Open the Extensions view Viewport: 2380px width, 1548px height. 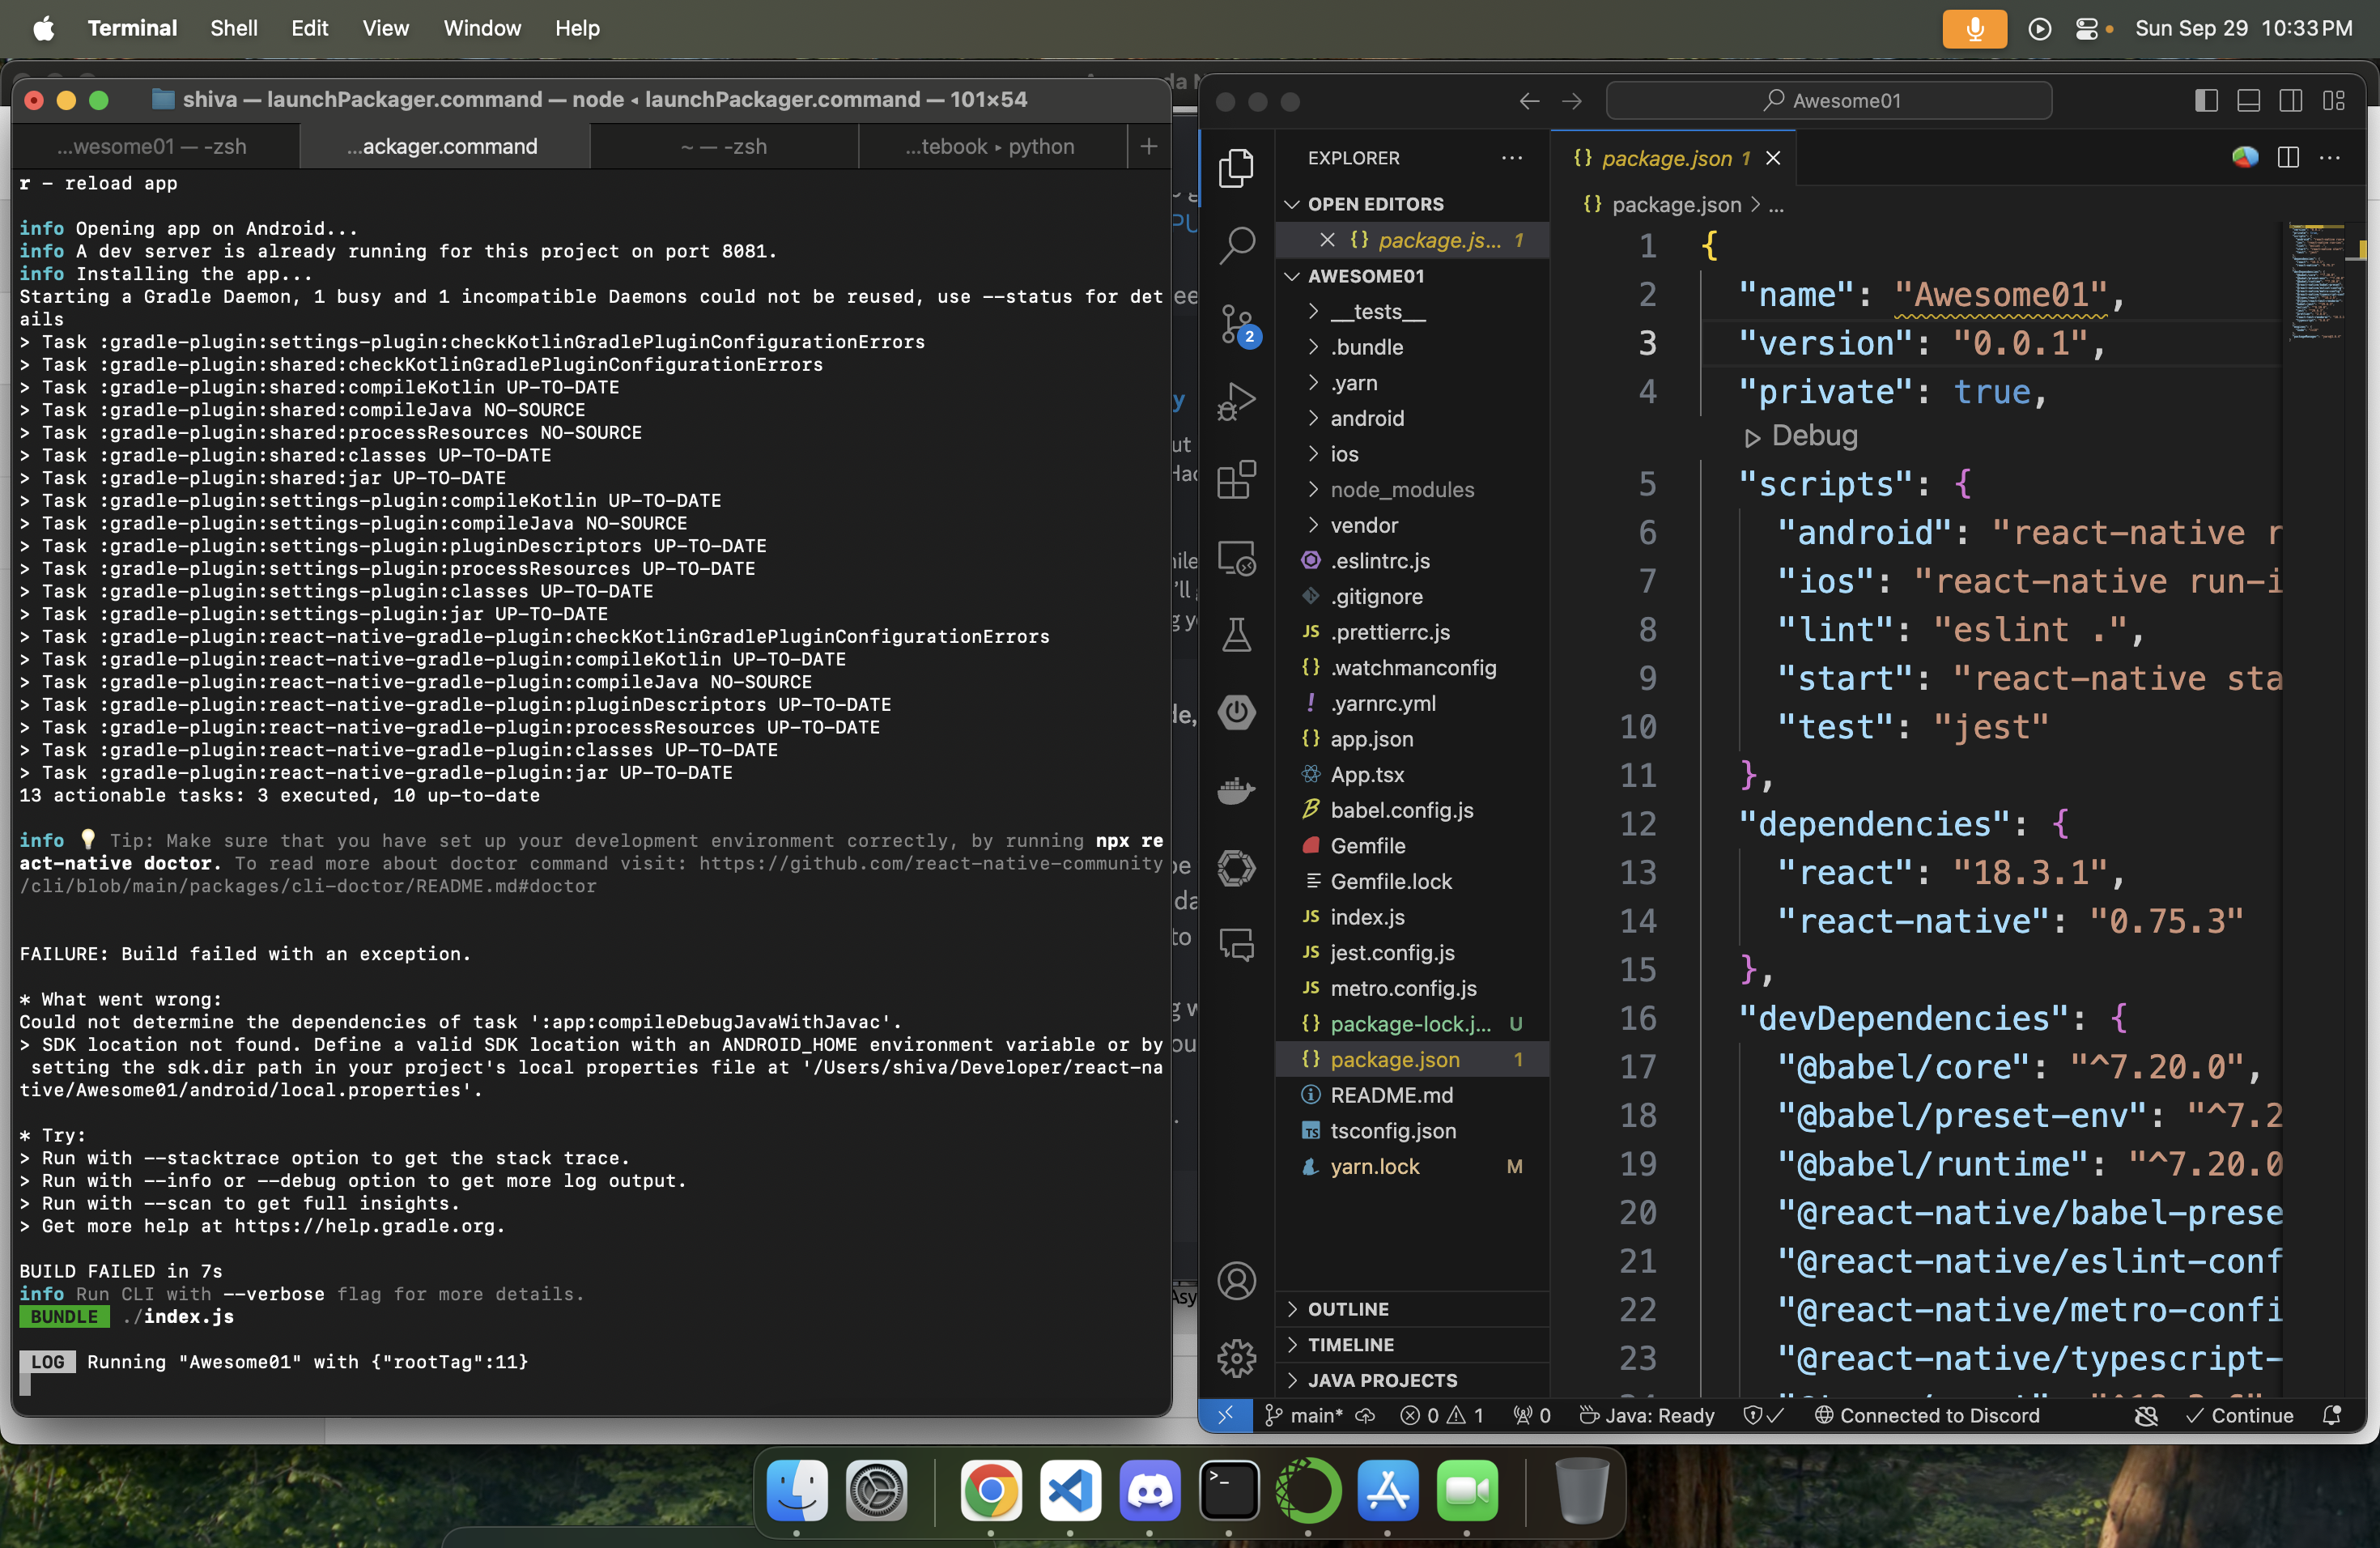(1236, 479)
